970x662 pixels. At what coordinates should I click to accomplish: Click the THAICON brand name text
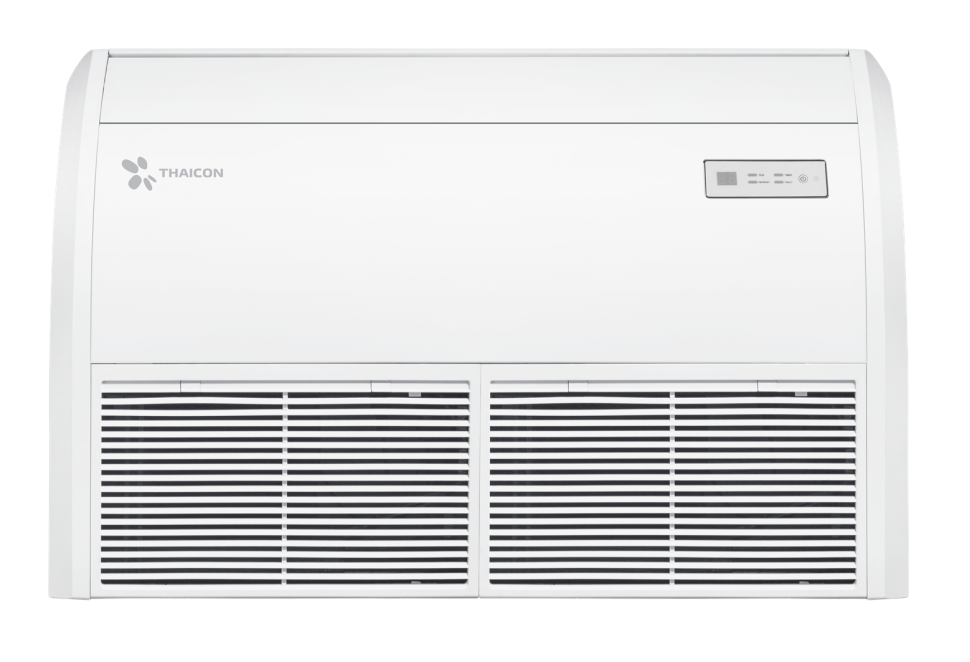tap(192, 173)
